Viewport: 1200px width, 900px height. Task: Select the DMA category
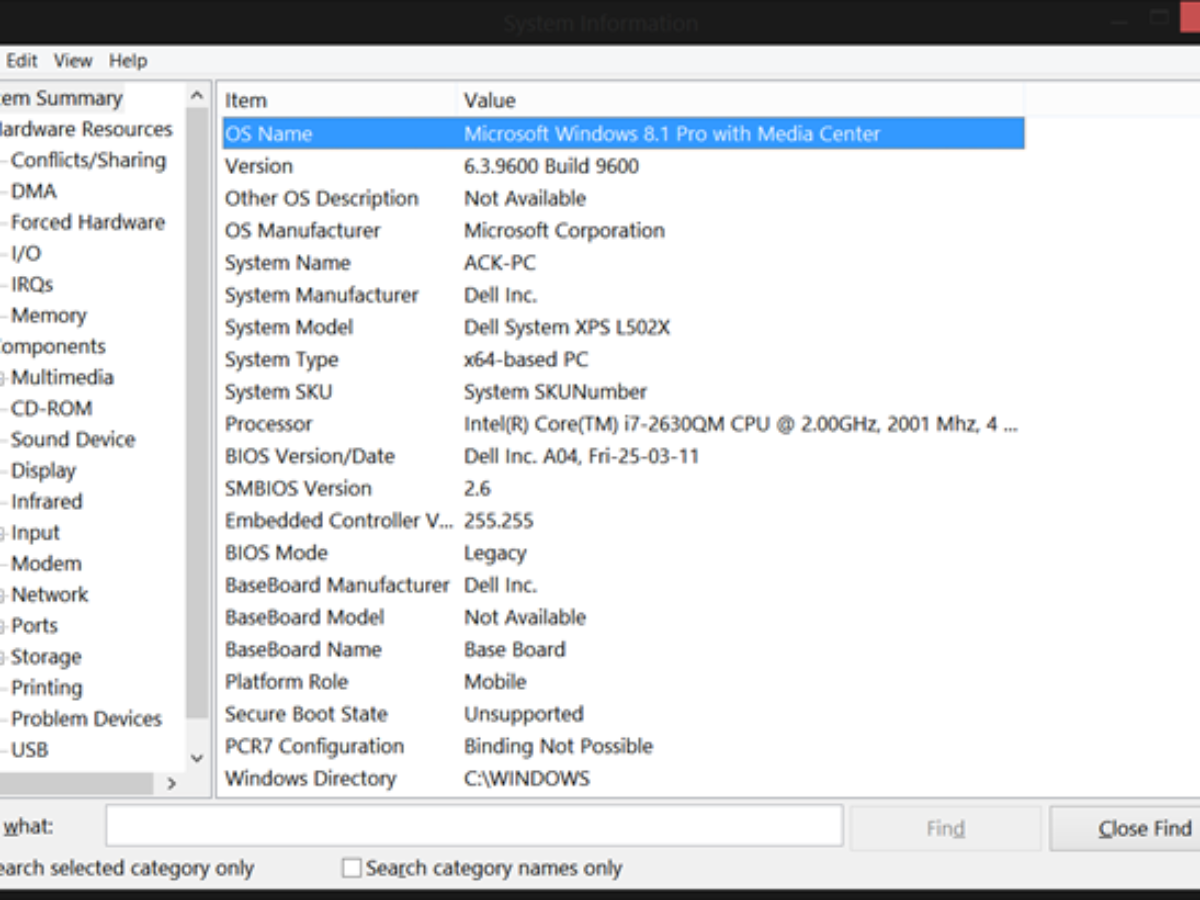tap(34, 191)
